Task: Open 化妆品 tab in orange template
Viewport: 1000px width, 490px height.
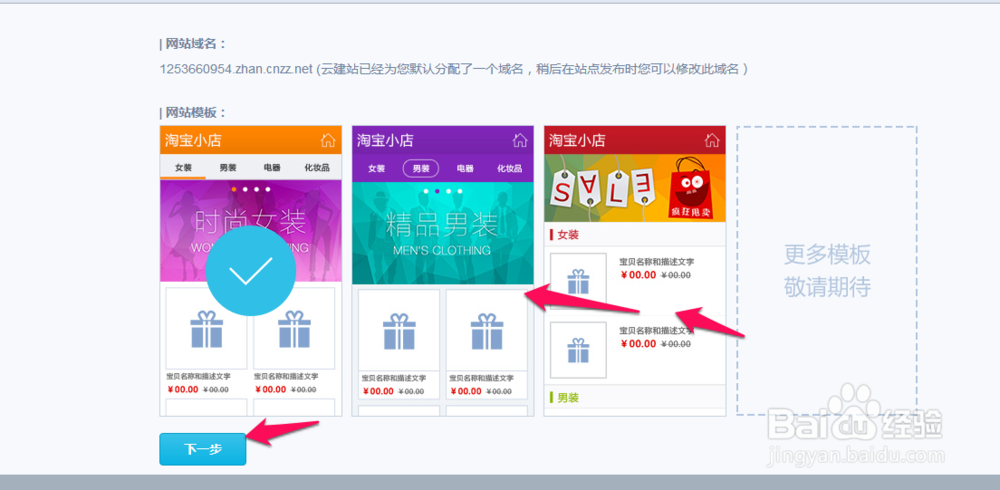Action: [x=317, y=168]
